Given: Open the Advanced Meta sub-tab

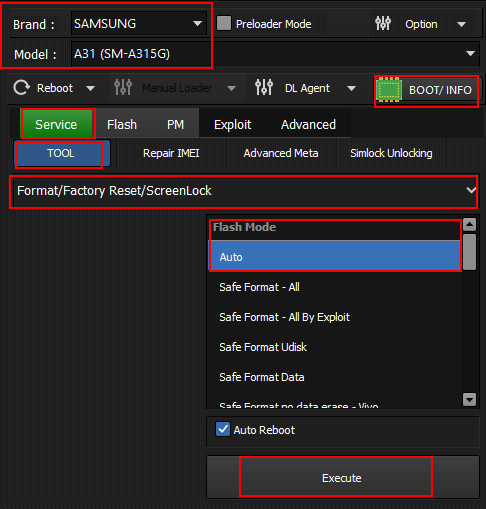Looking at the screenshot, I should 281,153.
